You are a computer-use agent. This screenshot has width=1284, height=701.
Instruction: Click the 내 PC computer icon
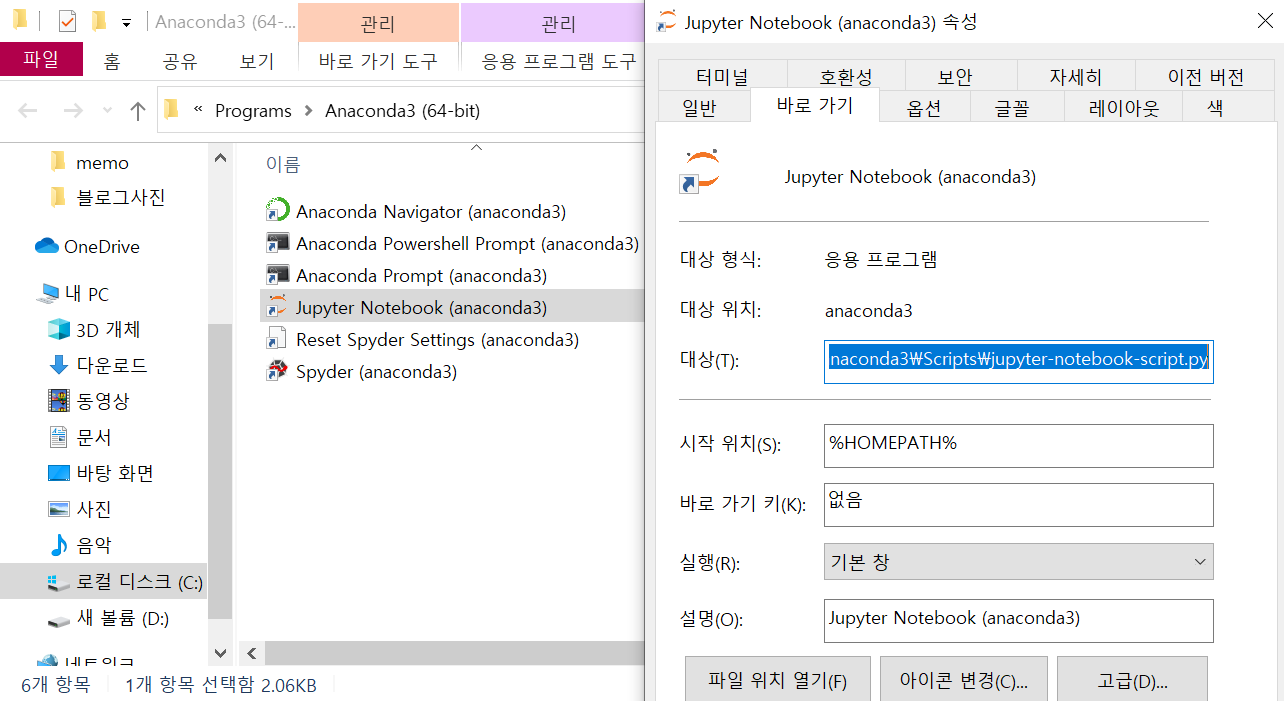[47, 294]
